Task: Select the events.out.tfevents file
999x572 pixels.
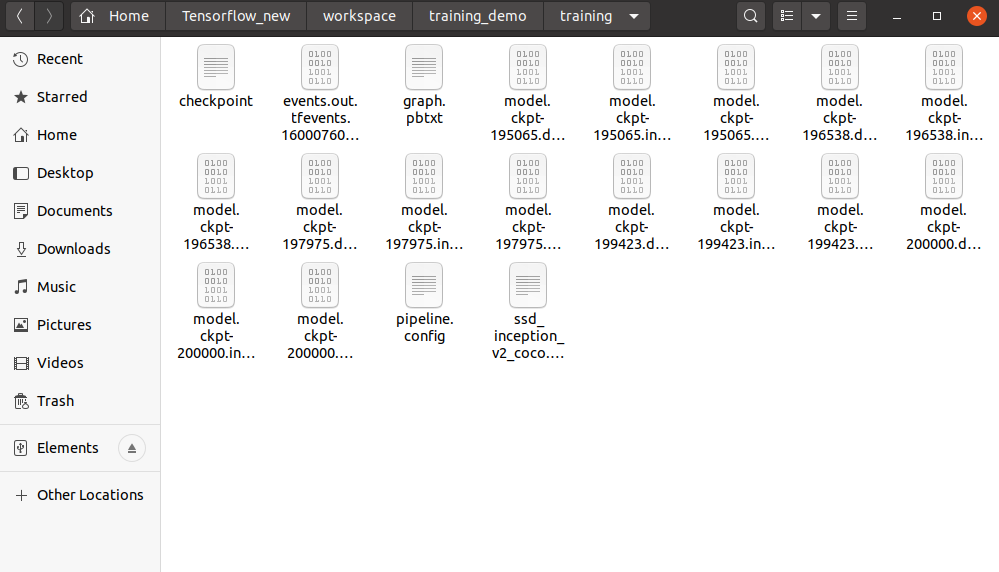Action: tap(320, 68)
